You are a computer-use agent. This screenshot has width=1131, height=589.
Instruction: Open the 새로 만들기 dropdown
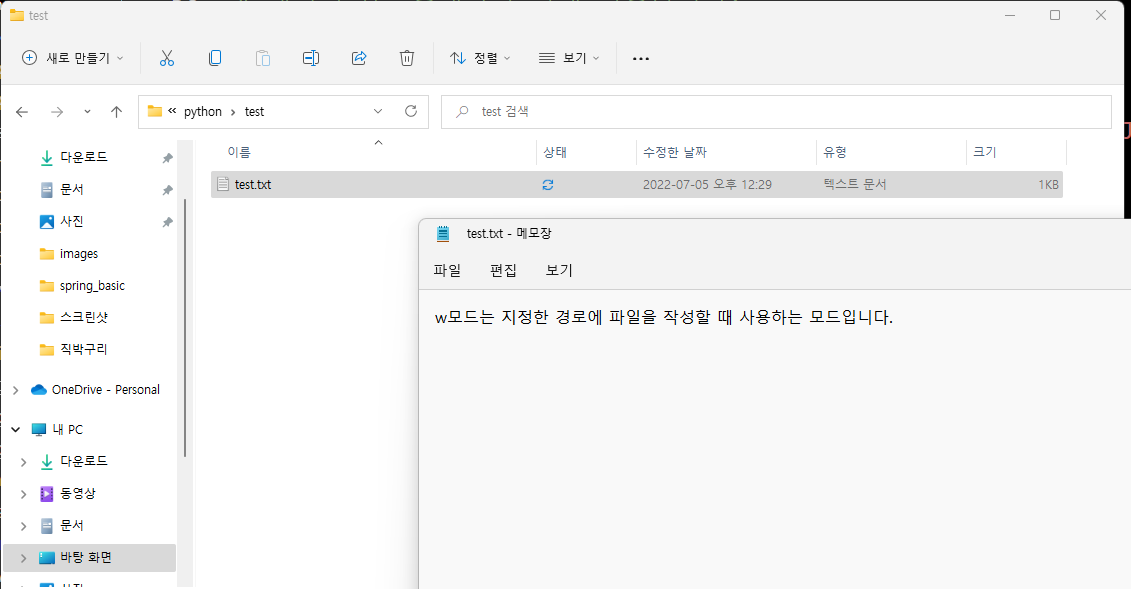(72, 58)
